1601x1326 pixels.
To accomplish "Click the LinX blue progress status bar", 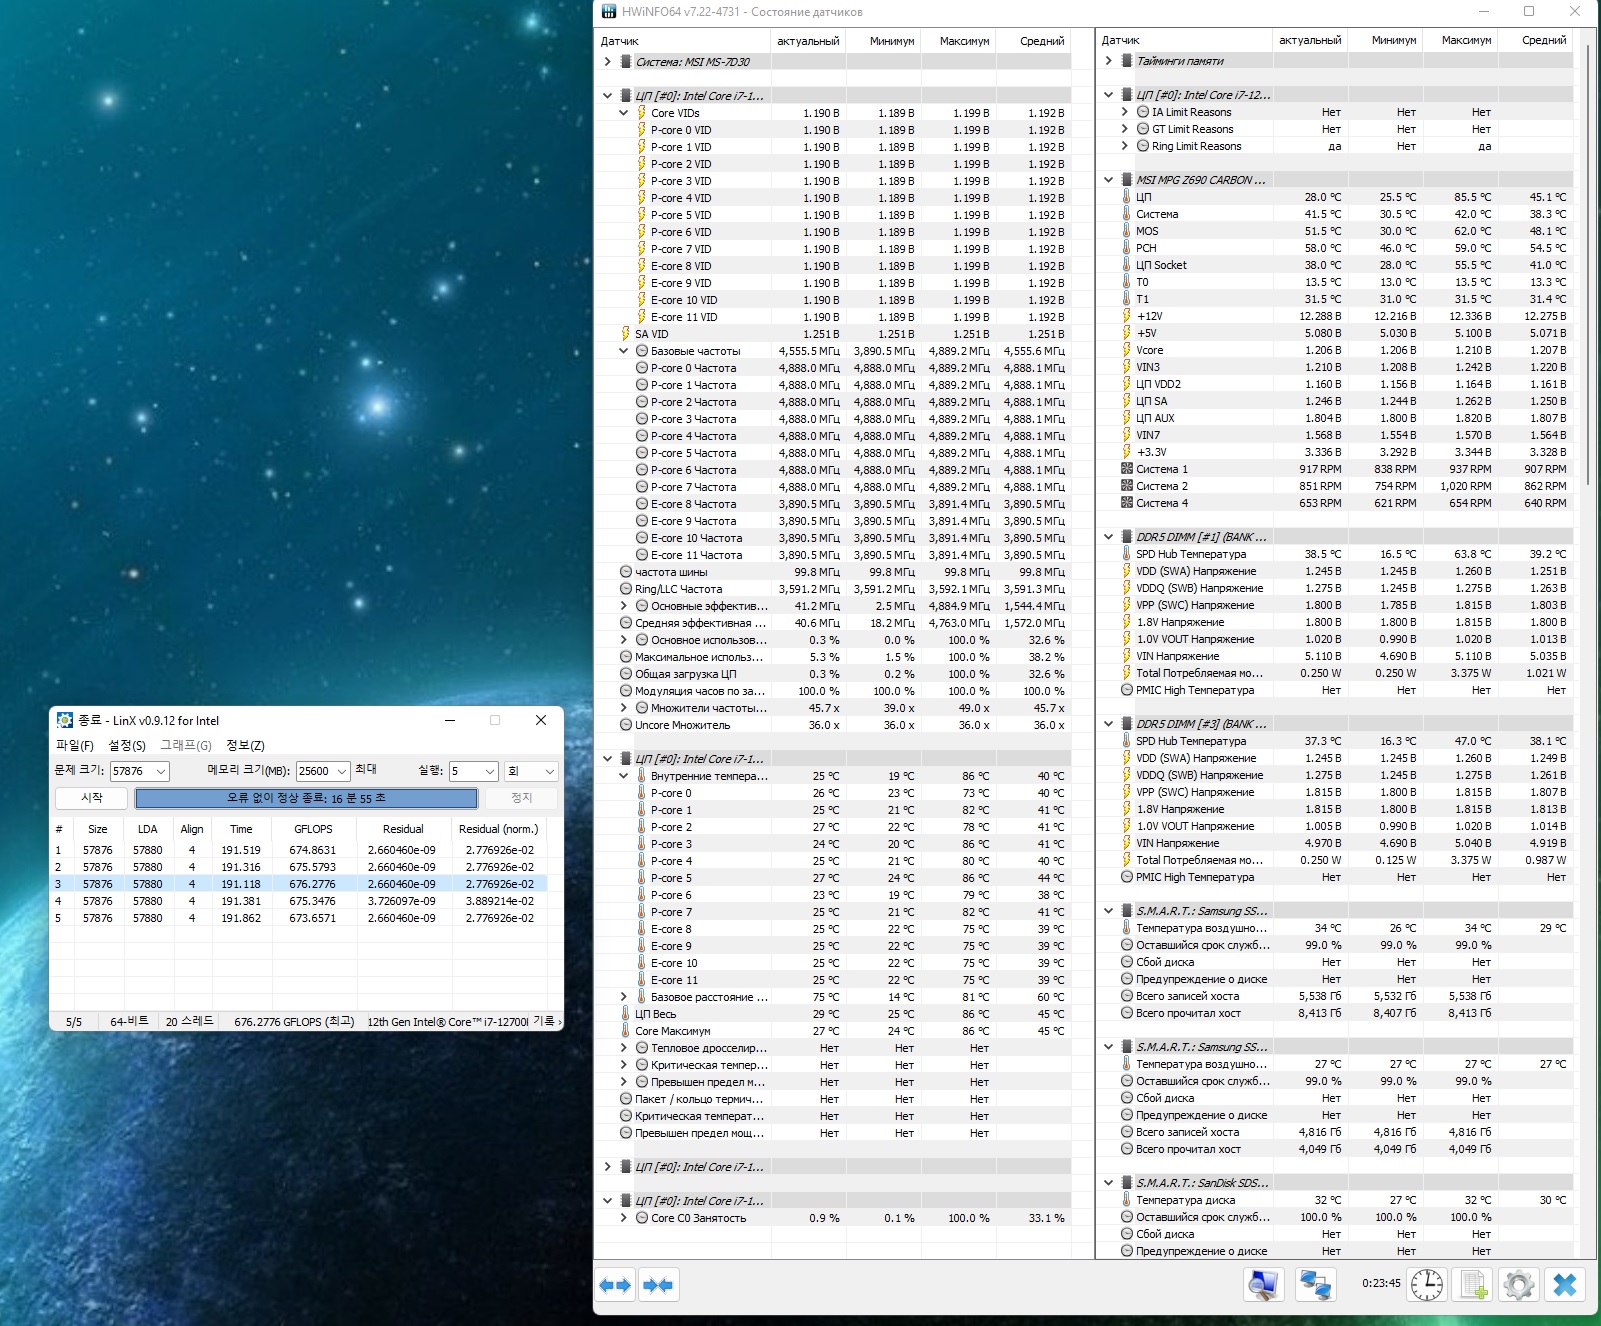I will tap(306, 798).
